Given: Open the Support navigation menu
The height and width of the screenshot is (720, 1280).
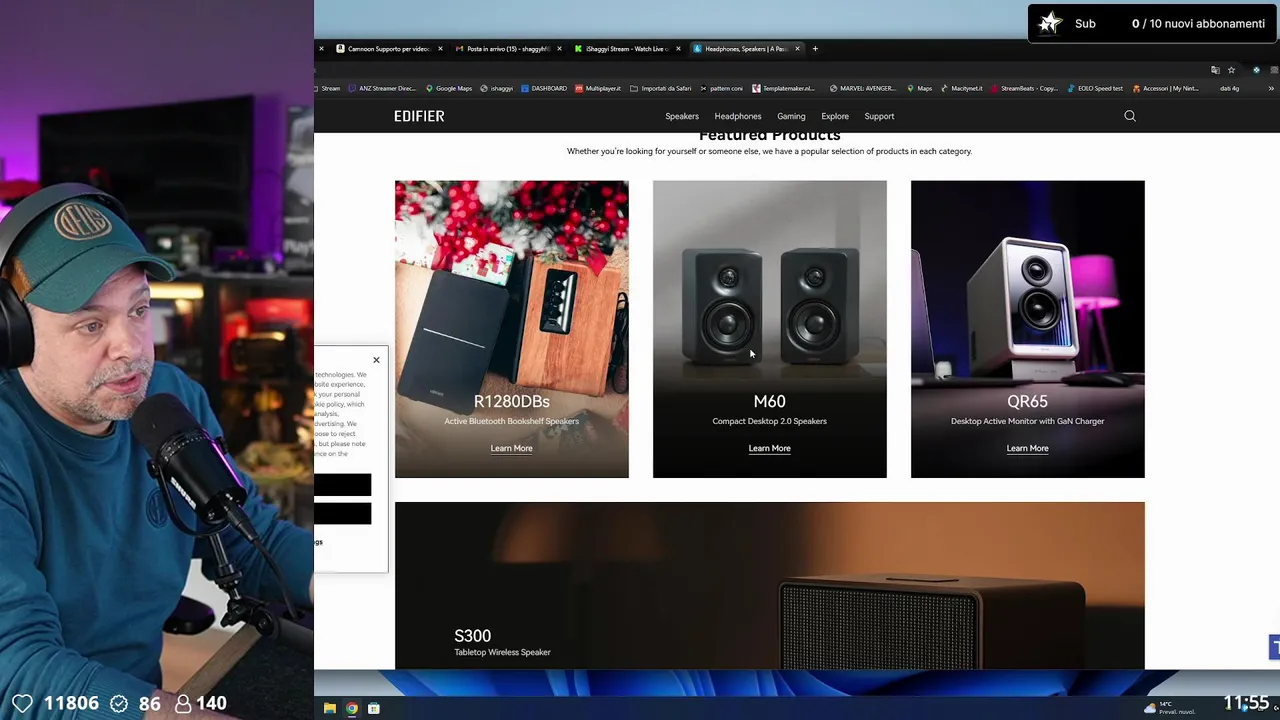Looking at the screenshot, I should point(879,116).
